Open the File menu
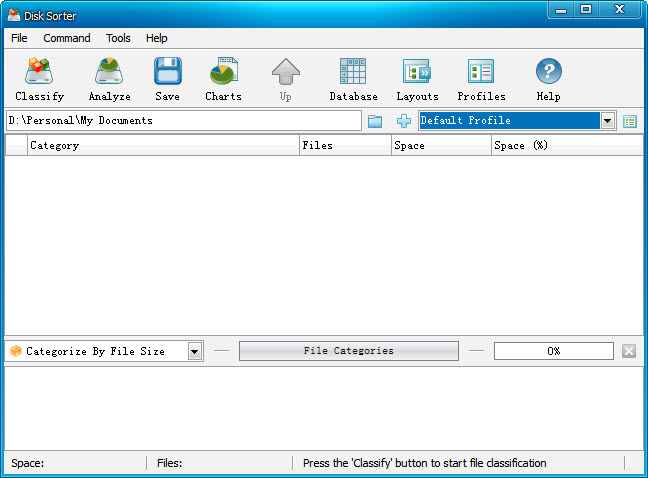The image size is (648, 478). [19, 38]
